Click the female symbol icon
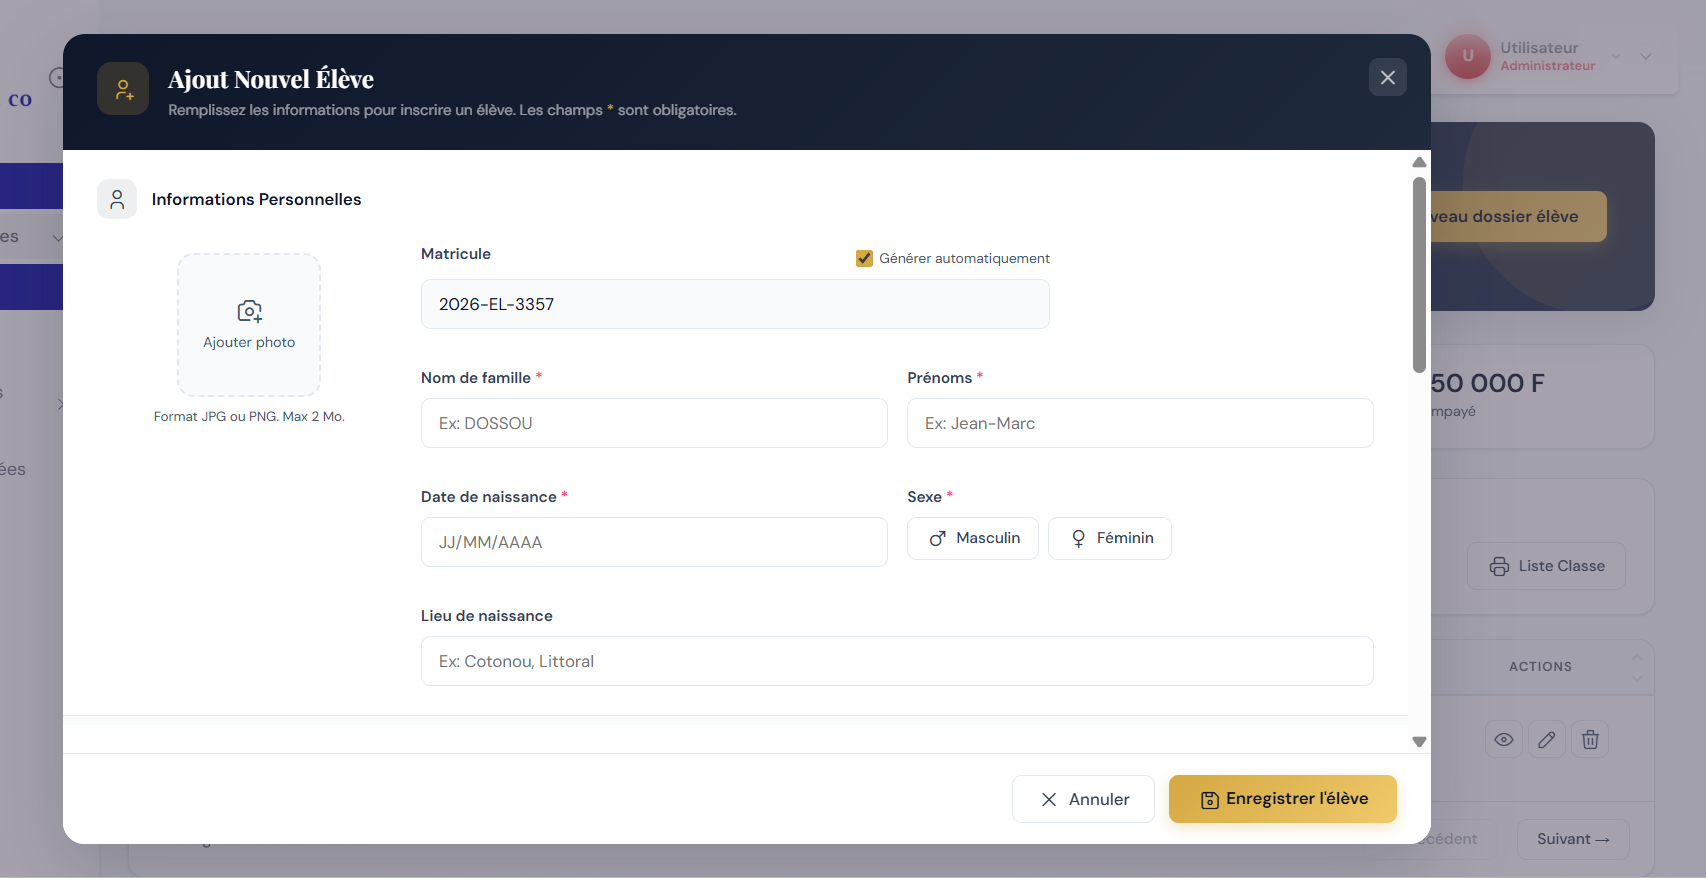Image resolution: width=1706 pixels, height=878 pixels. 1078,539
